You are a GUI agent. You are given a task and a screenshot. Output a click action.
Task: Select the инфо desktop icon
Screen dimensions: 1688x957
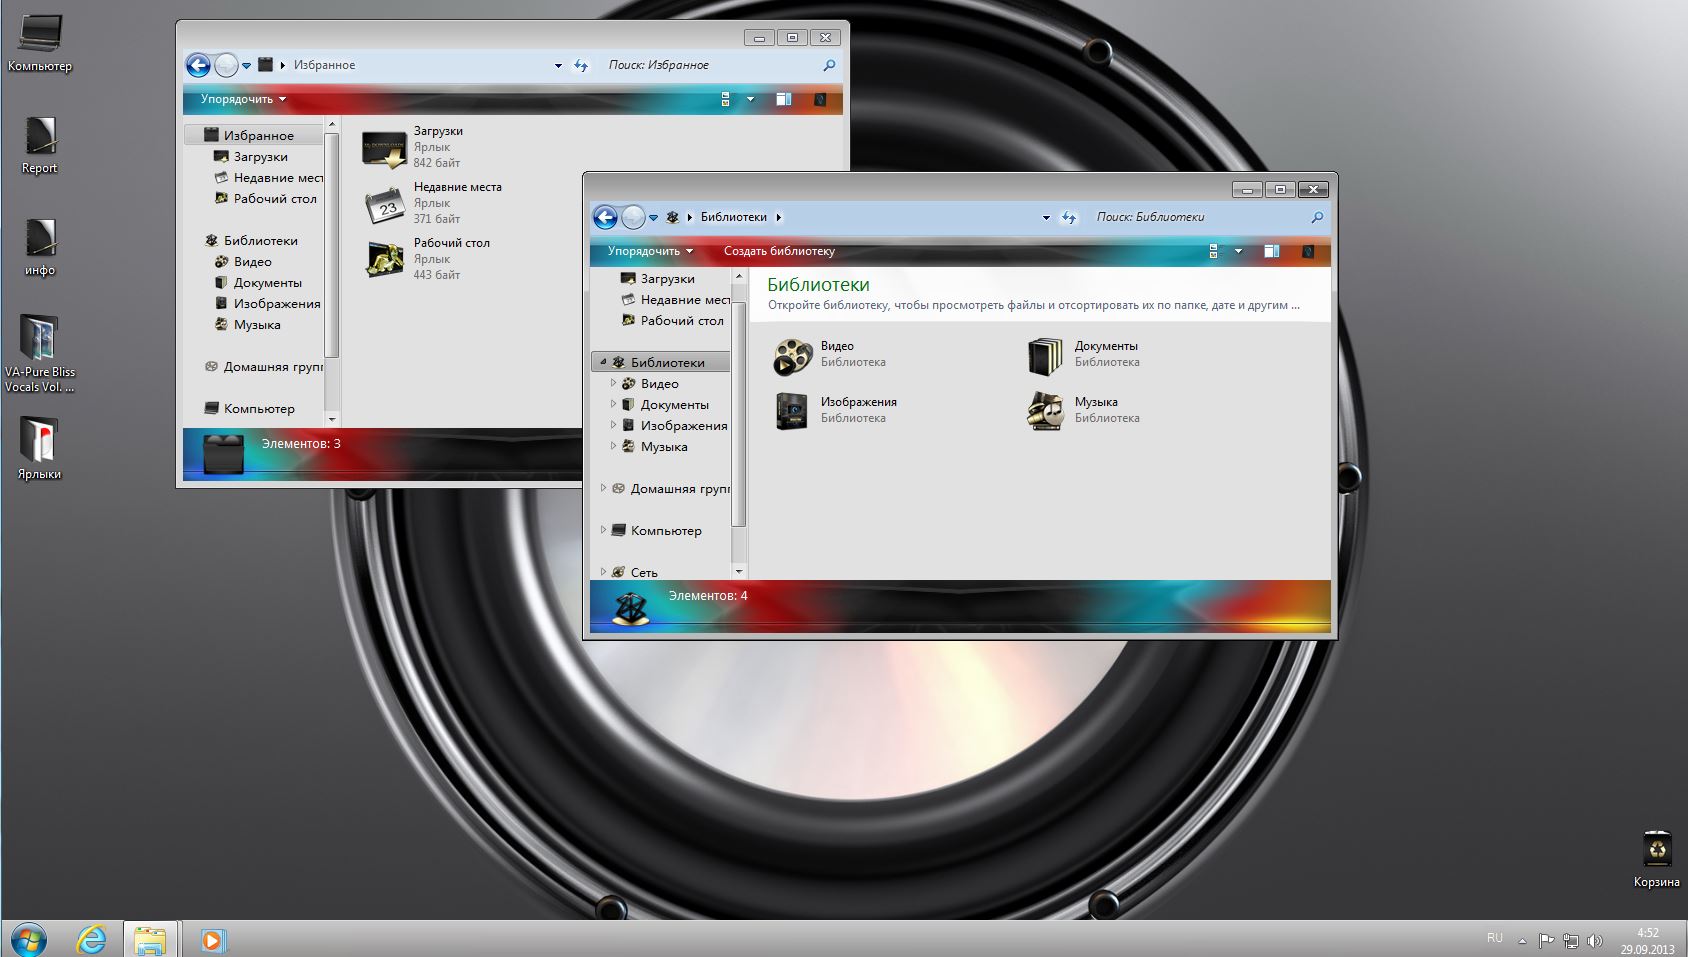tap(40, 247)
